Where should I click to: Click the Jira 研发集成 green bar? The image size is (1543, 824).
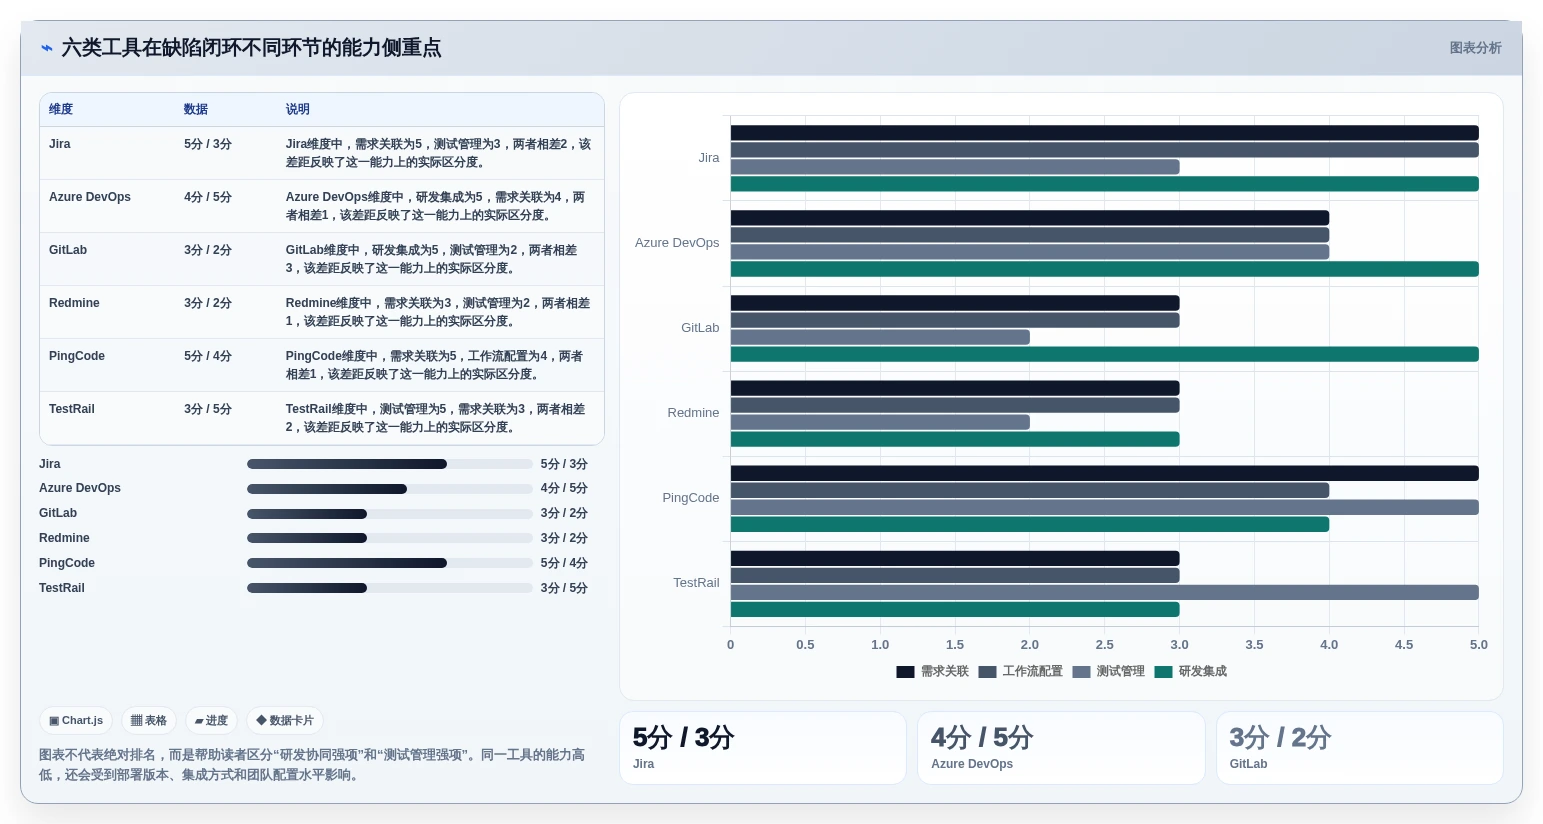coord(1104,184)
